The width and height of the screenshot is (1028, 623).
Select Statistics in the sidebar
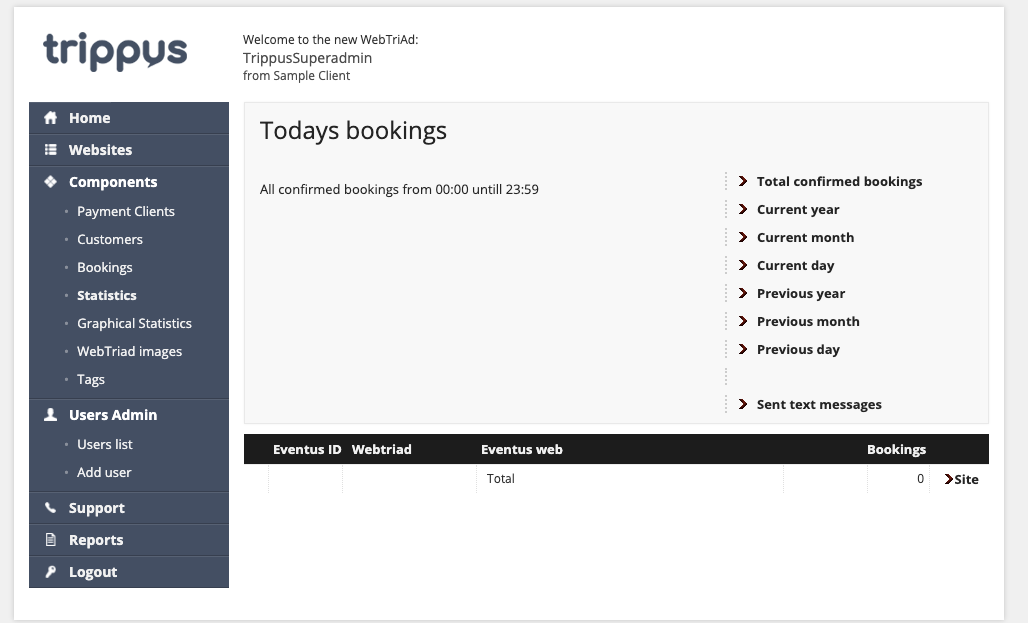[x=107, y=295]
